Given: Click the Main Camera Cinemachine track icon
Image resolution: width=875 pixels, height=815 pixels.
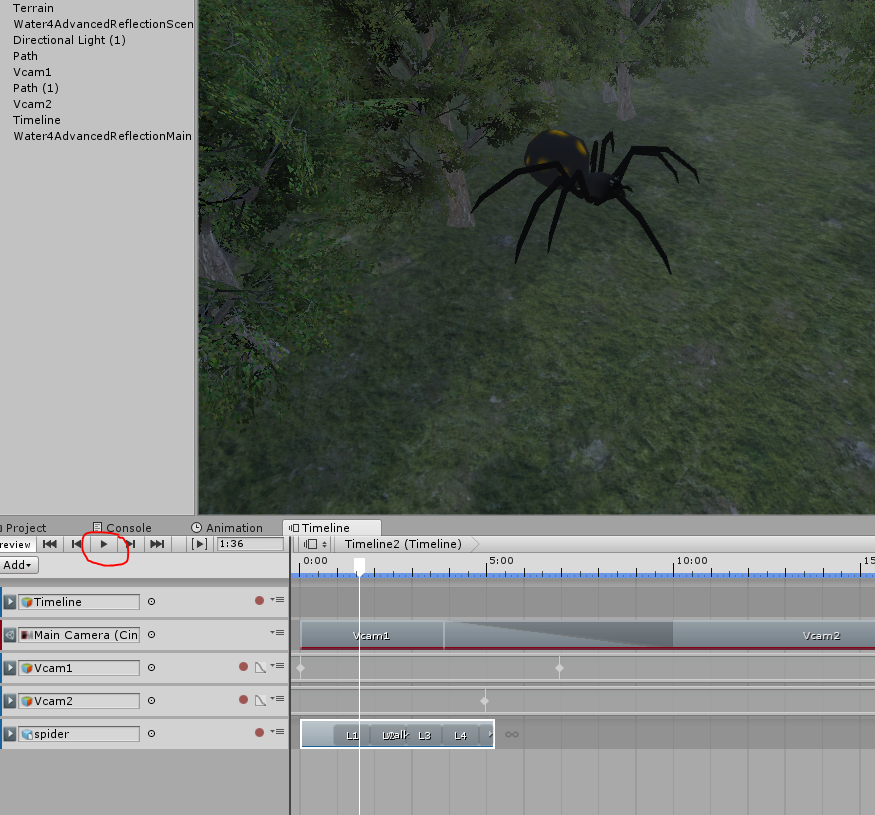Looking at the screenshot, I should pos(9,635).
